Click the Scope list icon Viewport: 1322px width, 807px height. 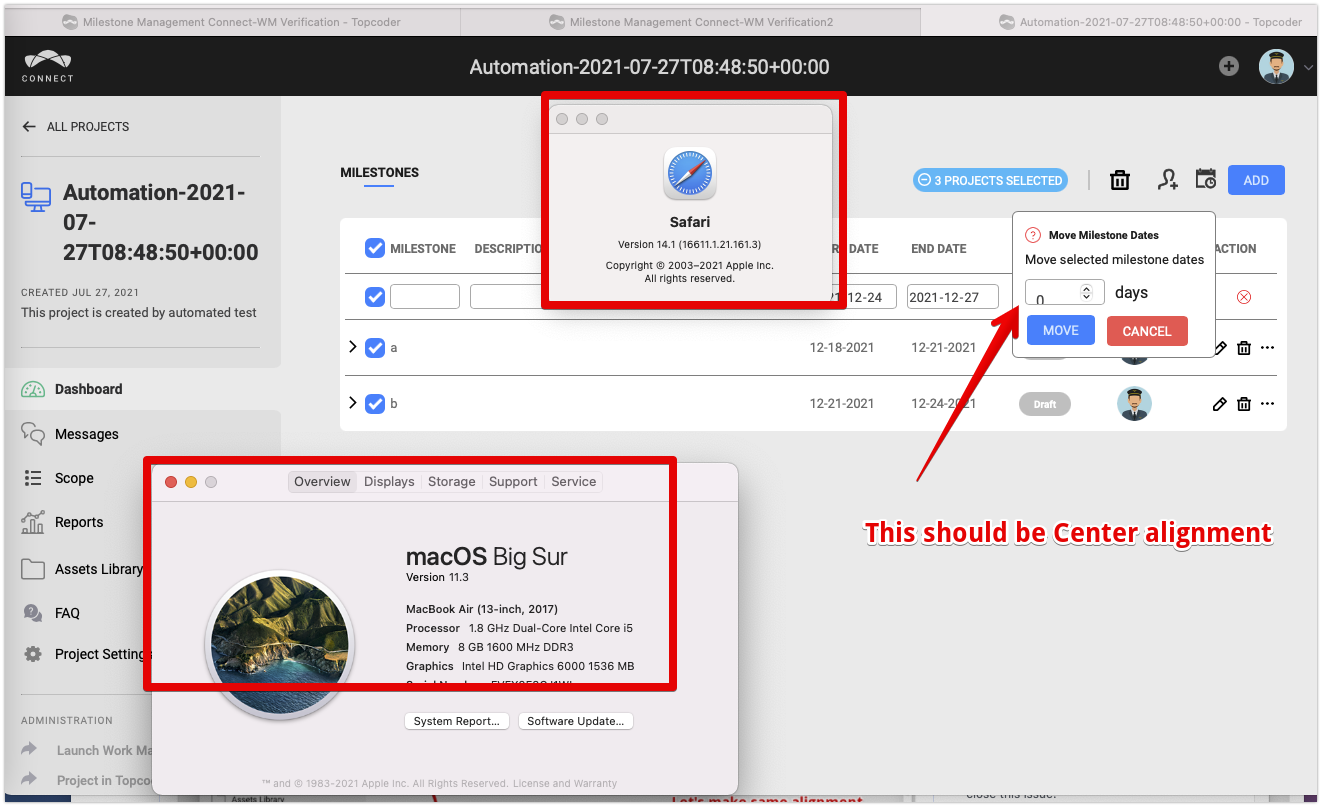click(33, 478)
